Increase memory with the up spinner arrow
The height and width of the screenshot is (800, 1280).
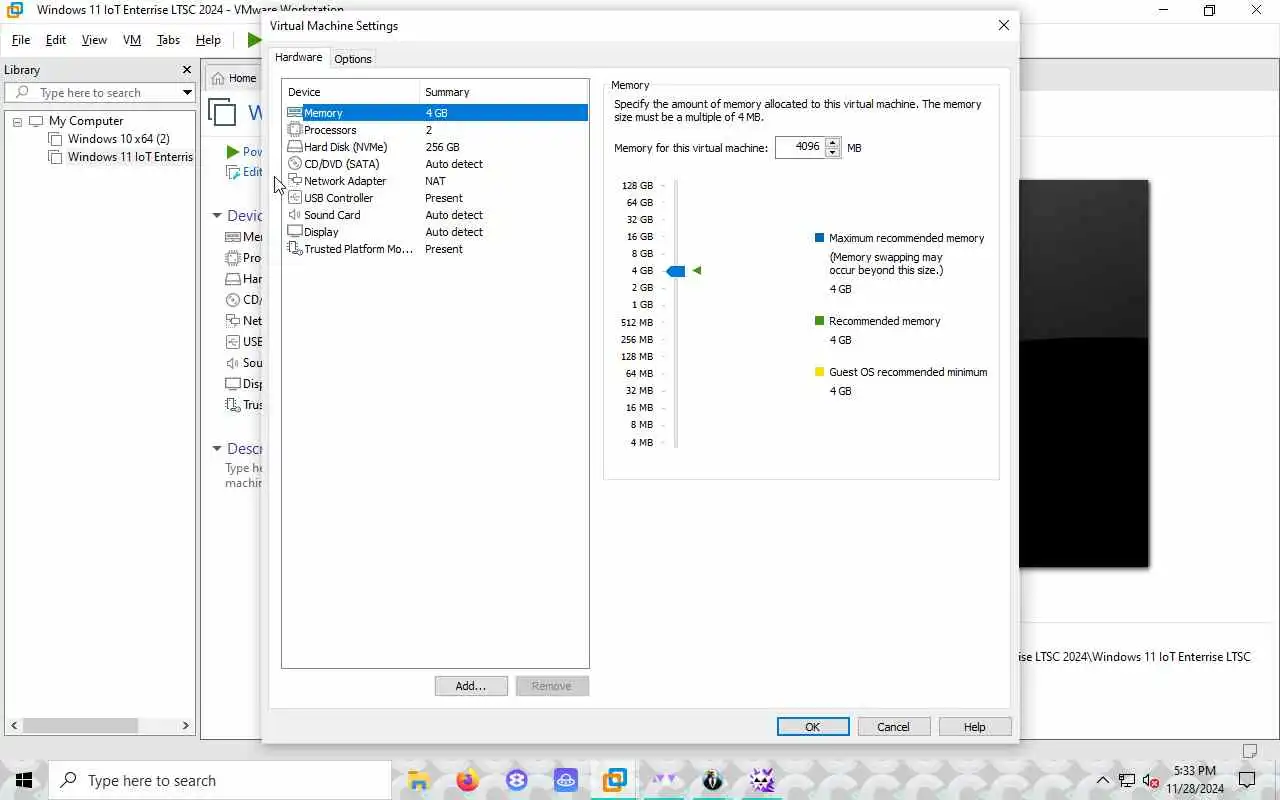(833, 143)
